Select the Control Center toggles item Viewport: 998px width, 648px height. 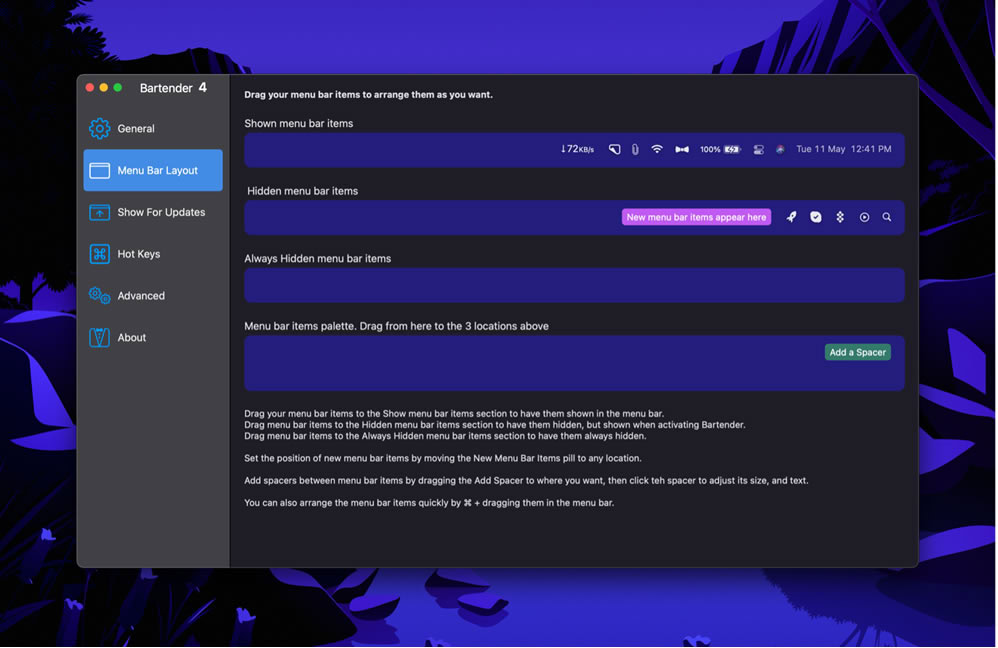click(759, 150)
